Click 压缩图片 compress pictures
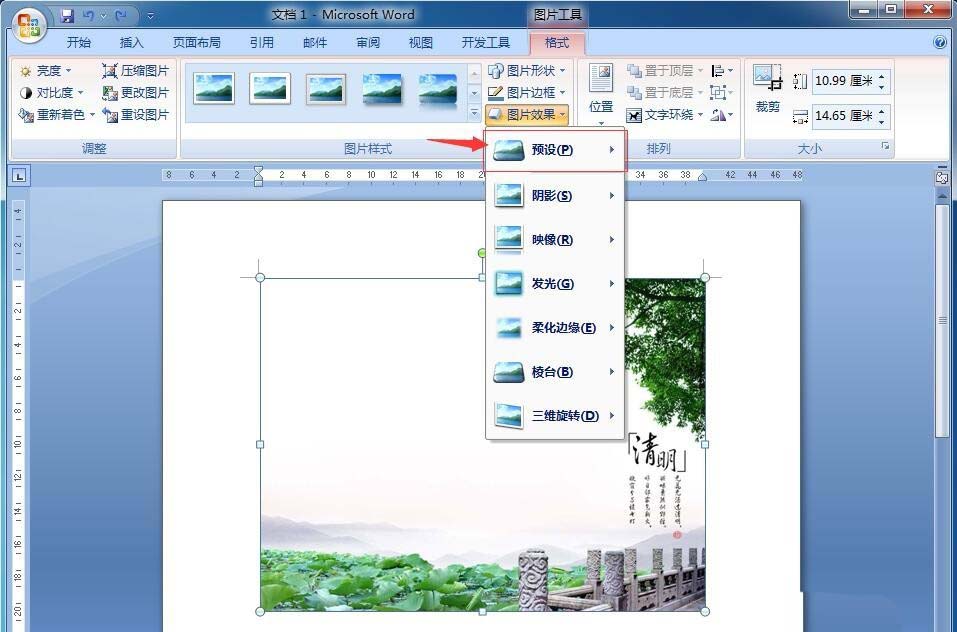This screenshot has height=632, width=957. pyautogui.click(x=135, y=71)
